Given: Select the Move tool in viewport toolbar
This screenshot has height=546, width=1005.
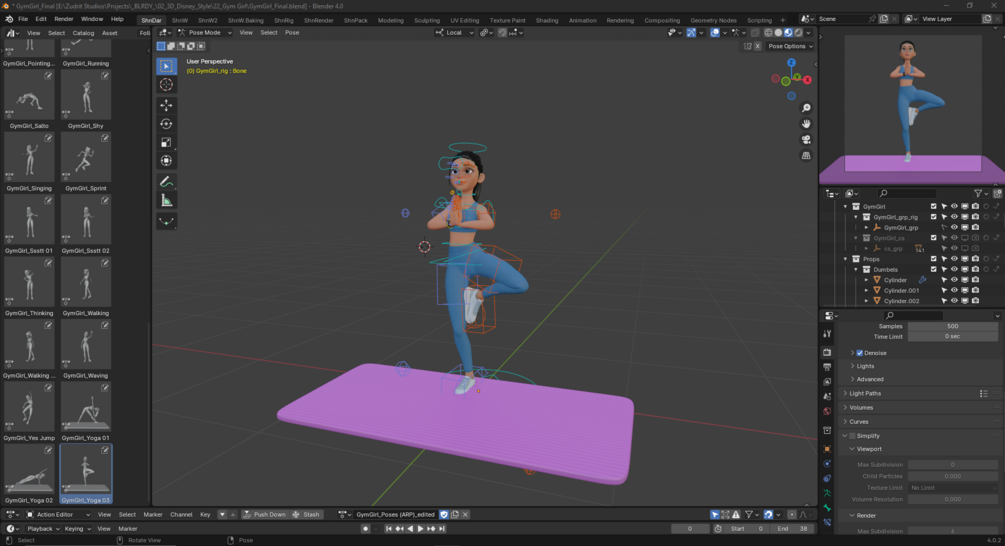Looking at the screenshot, I should [166, 104].
